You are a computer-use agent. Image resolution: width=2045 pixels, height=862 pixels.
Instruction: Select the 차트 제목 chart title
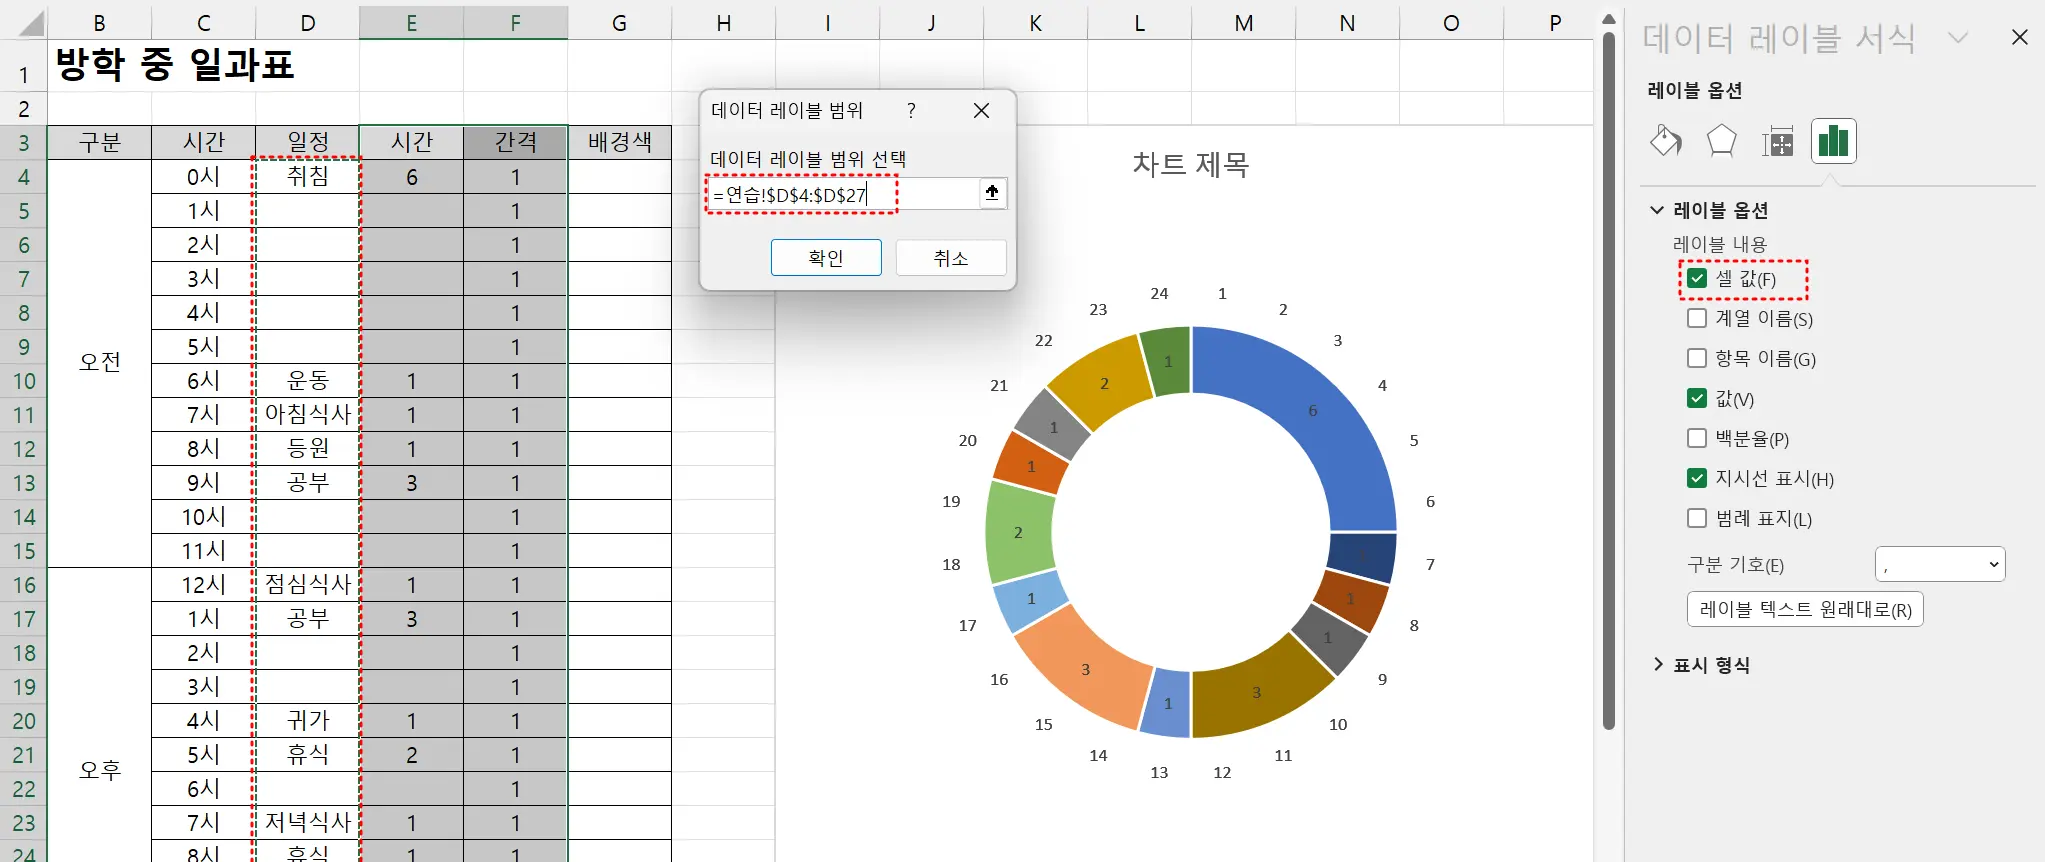(1191, 164)
